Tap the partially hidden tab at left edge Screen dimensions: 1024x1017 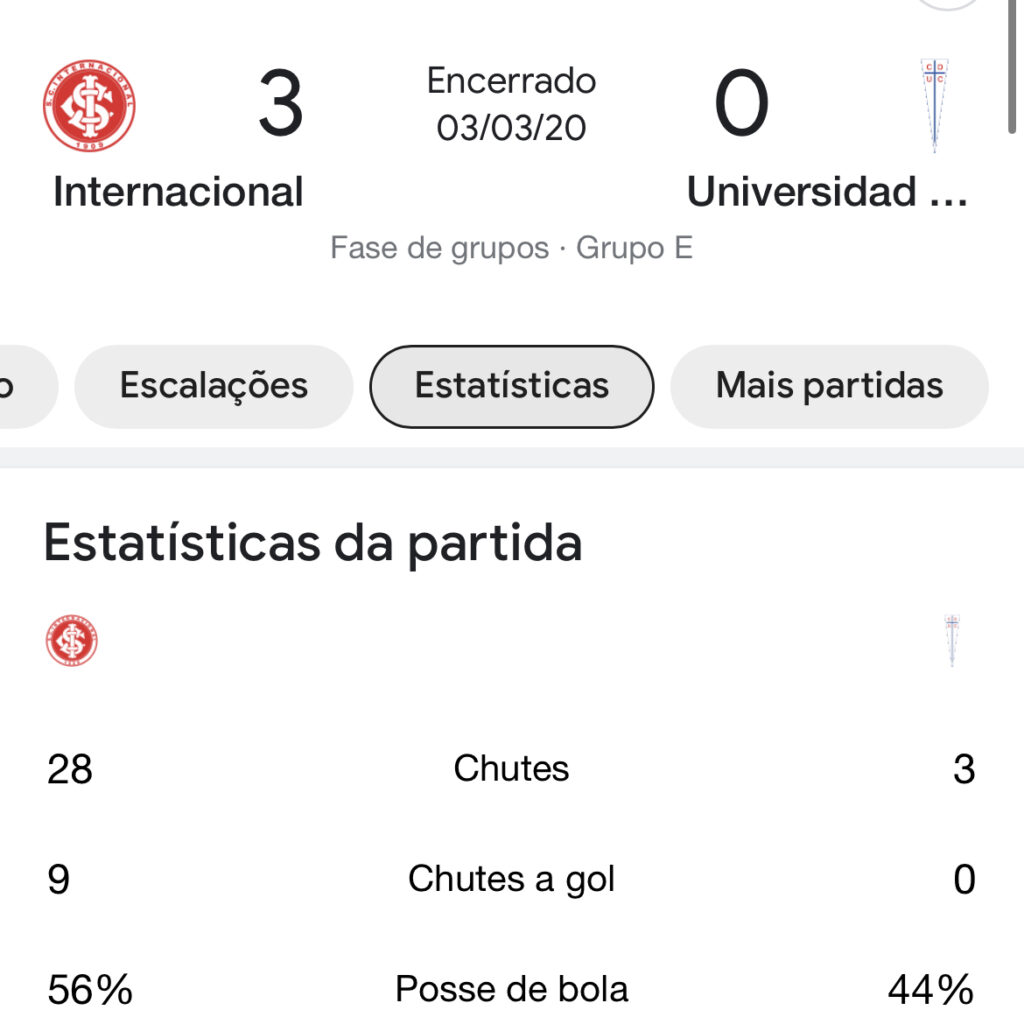click(x=26, y=386)
